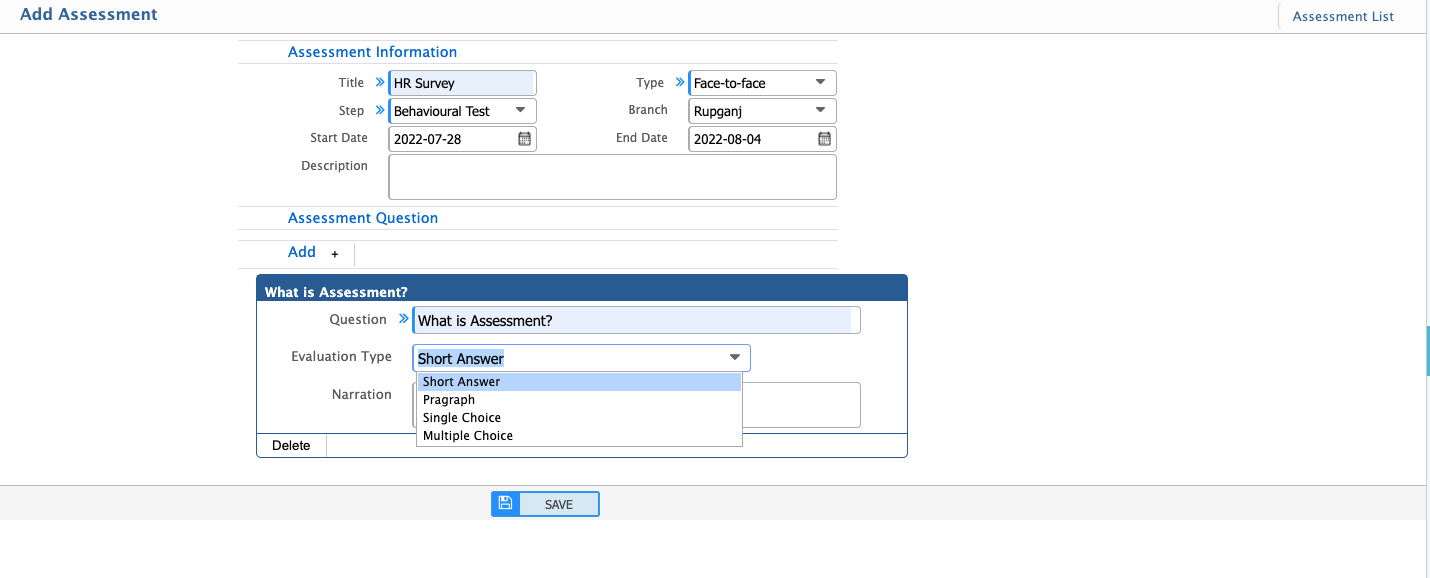Click the SAVE button
This screenshot has height=578, width=1430.
tap(557, 503)
